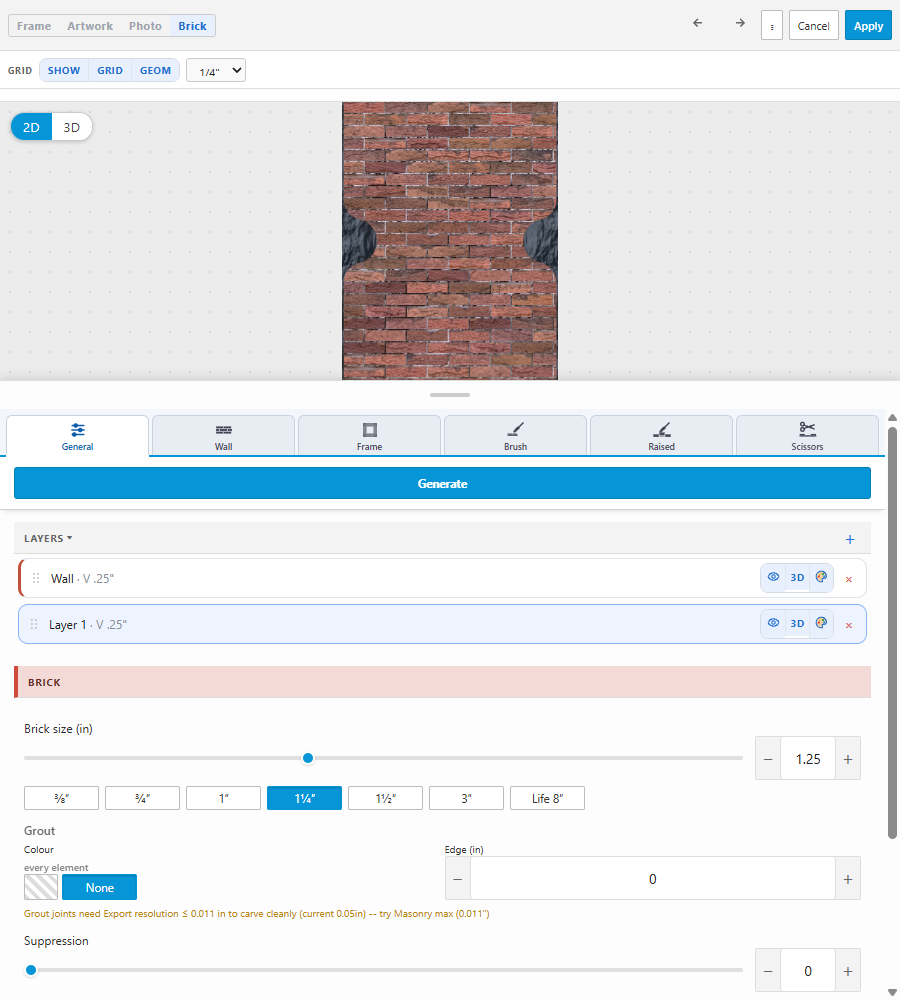This screenshot has width=900, height=1000.
Task: Open the grout colour swatch
Action: (x=41, y=887)
